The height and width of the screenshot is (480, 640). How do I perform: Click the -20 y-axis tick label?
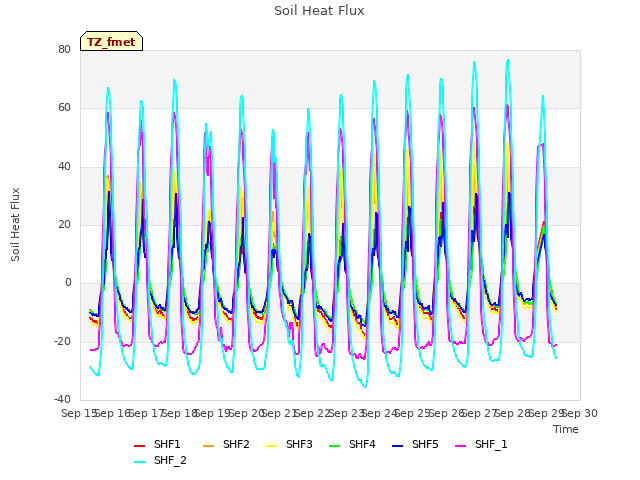(x=62, y=341)
